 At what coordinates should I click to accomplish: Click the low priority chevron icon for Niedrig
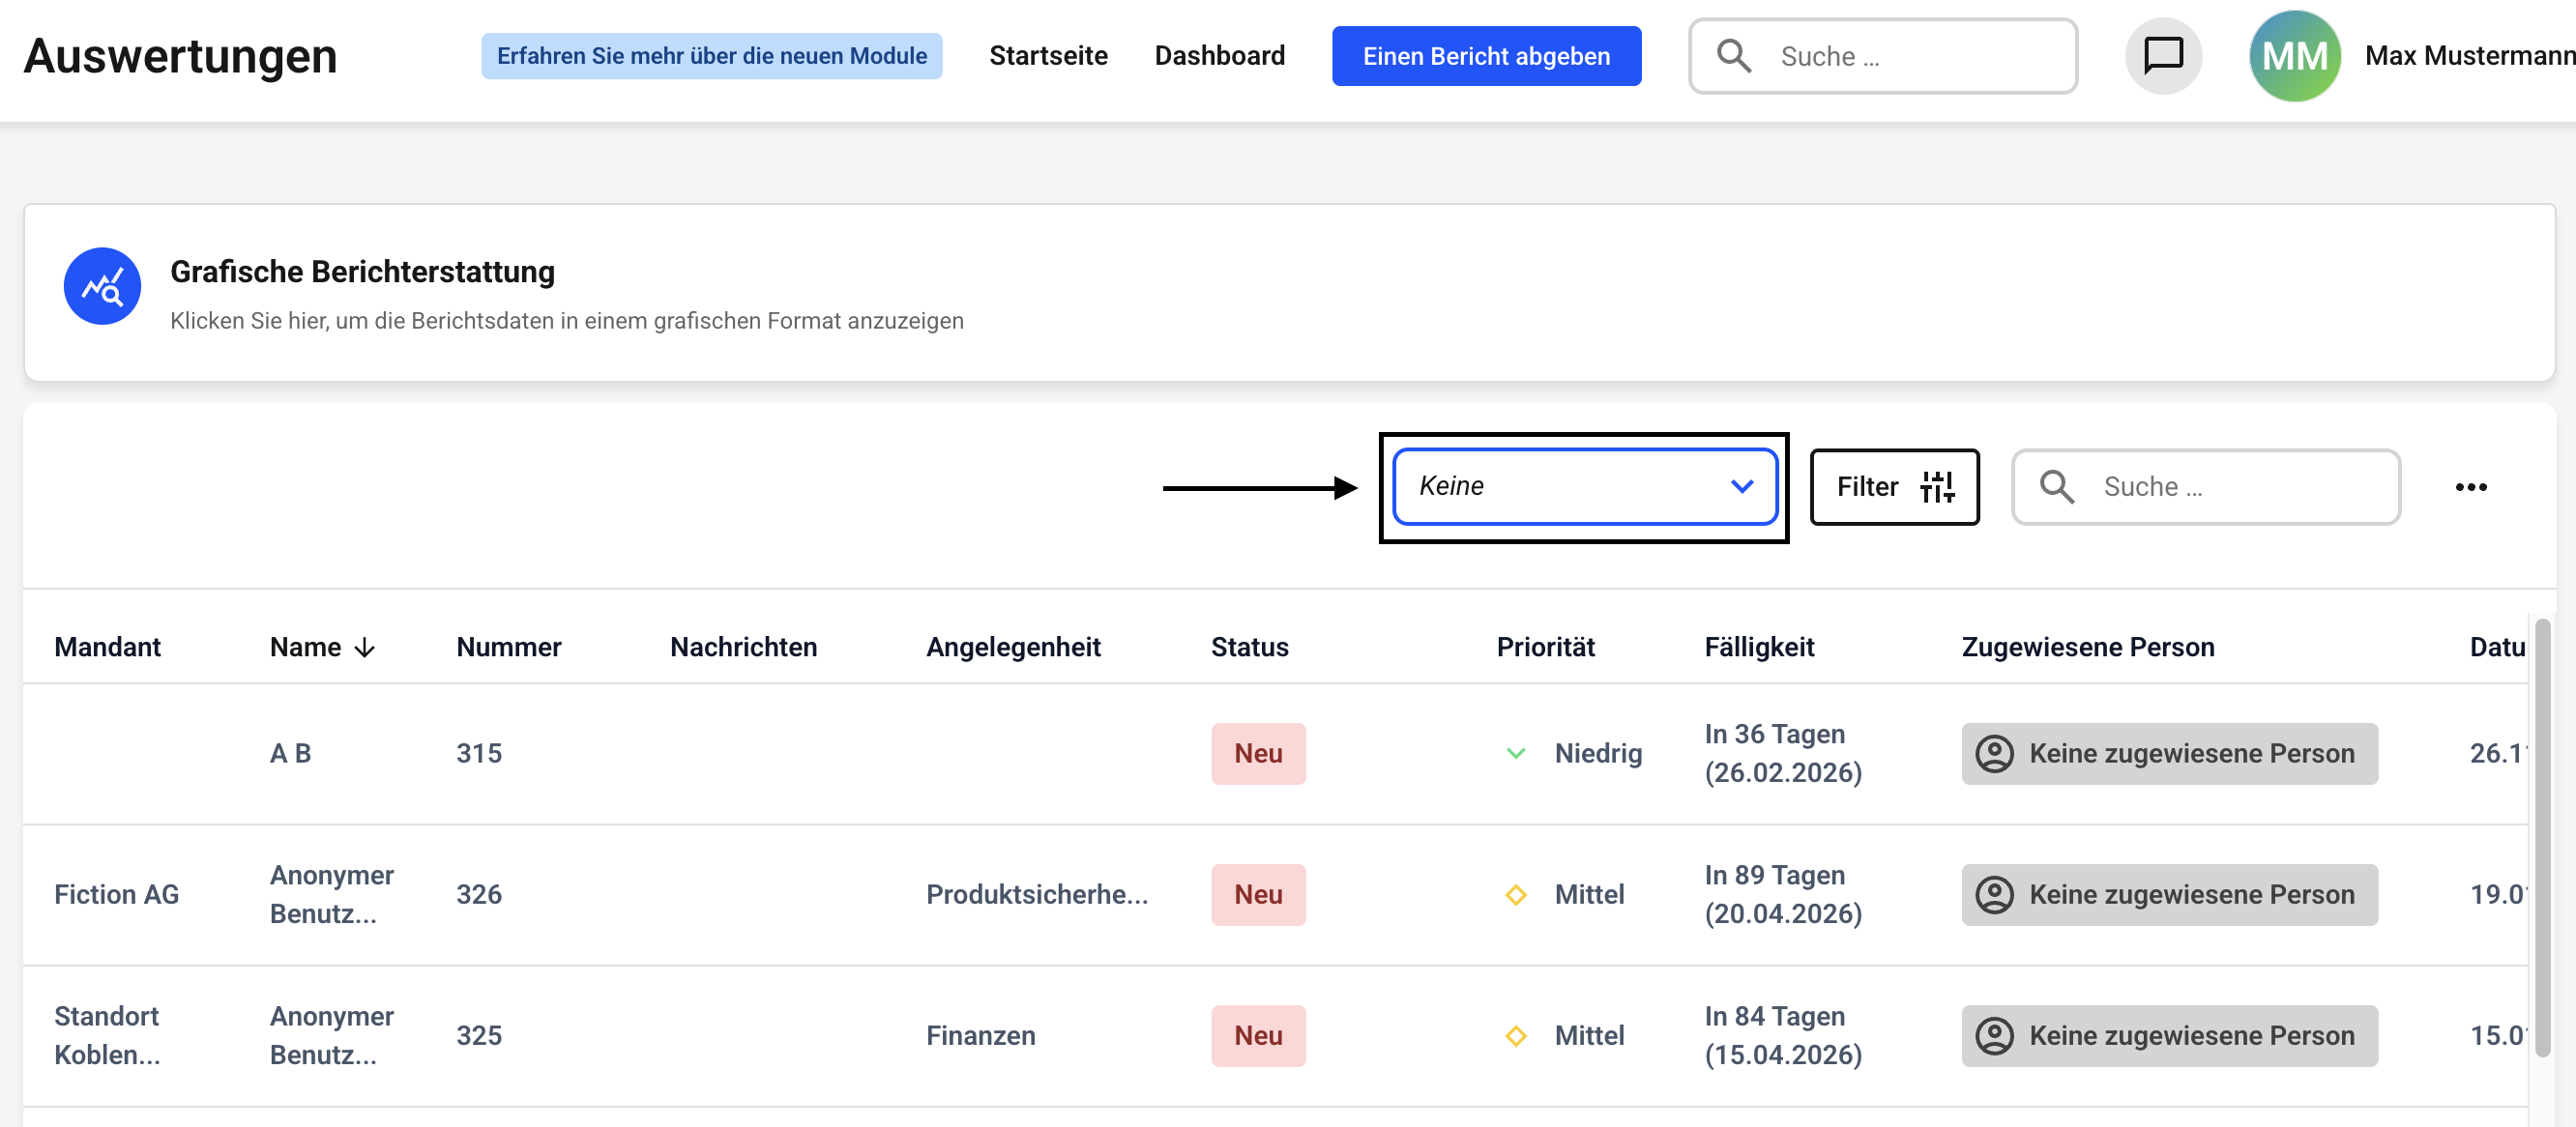pyautogui.click(x=1515, y=754)
